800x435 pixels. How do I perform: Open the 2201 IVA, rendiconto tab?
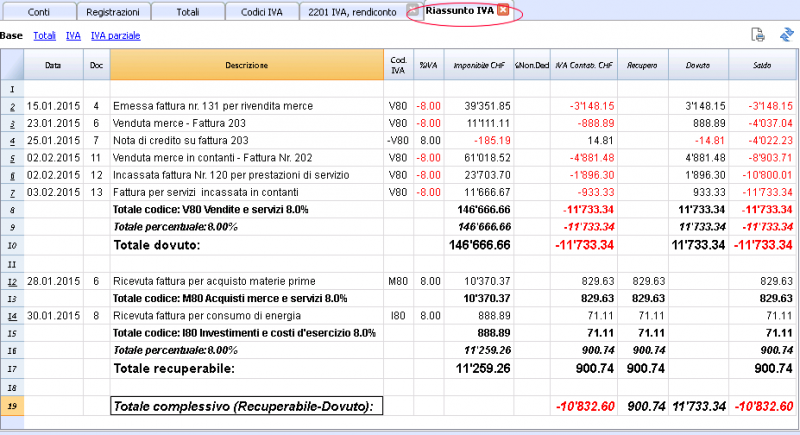click(x=352, y=12)
